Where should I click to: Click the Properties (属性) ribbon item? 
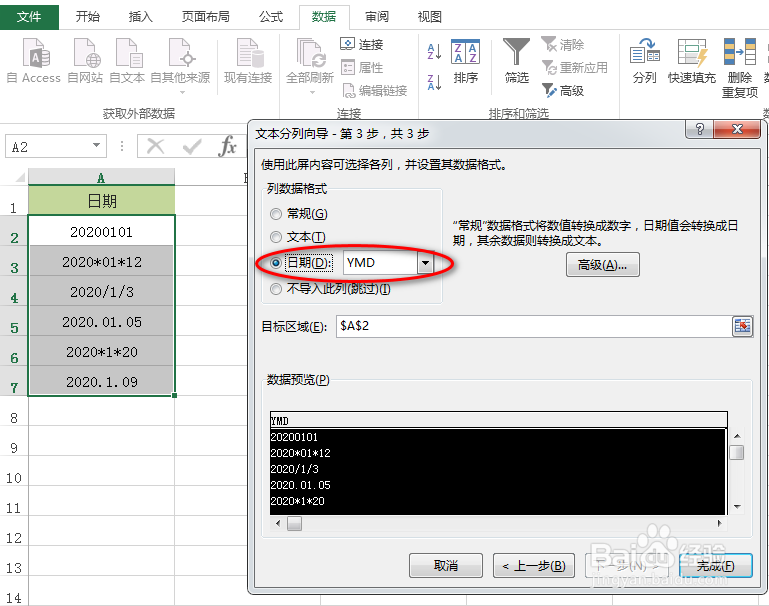(x=362, y=67)
